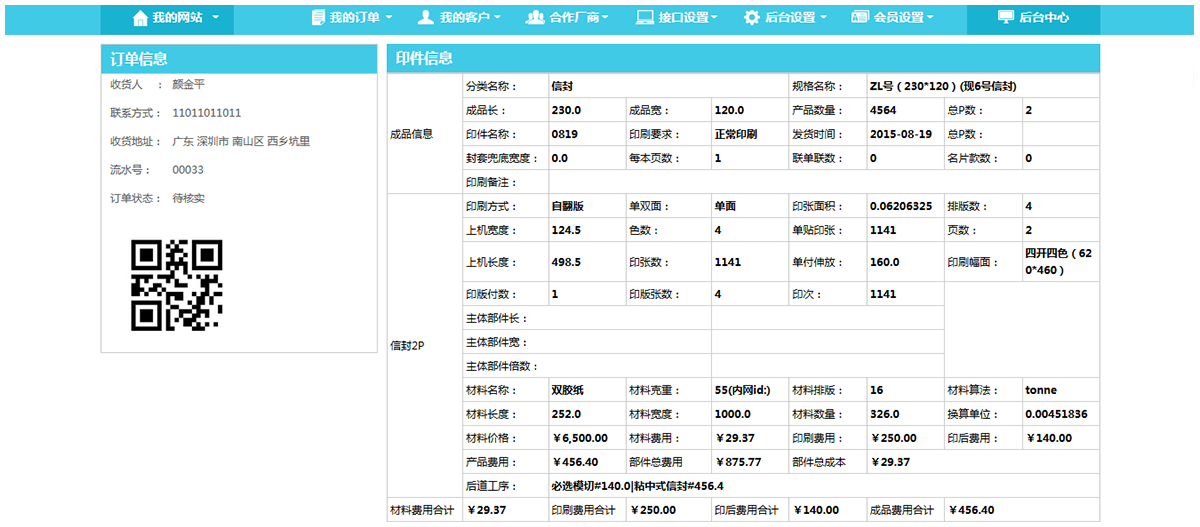This screenshot has width=1200, height=527.
Task: Open the 我的客户 menu label
Action: (x=465, y=18)
